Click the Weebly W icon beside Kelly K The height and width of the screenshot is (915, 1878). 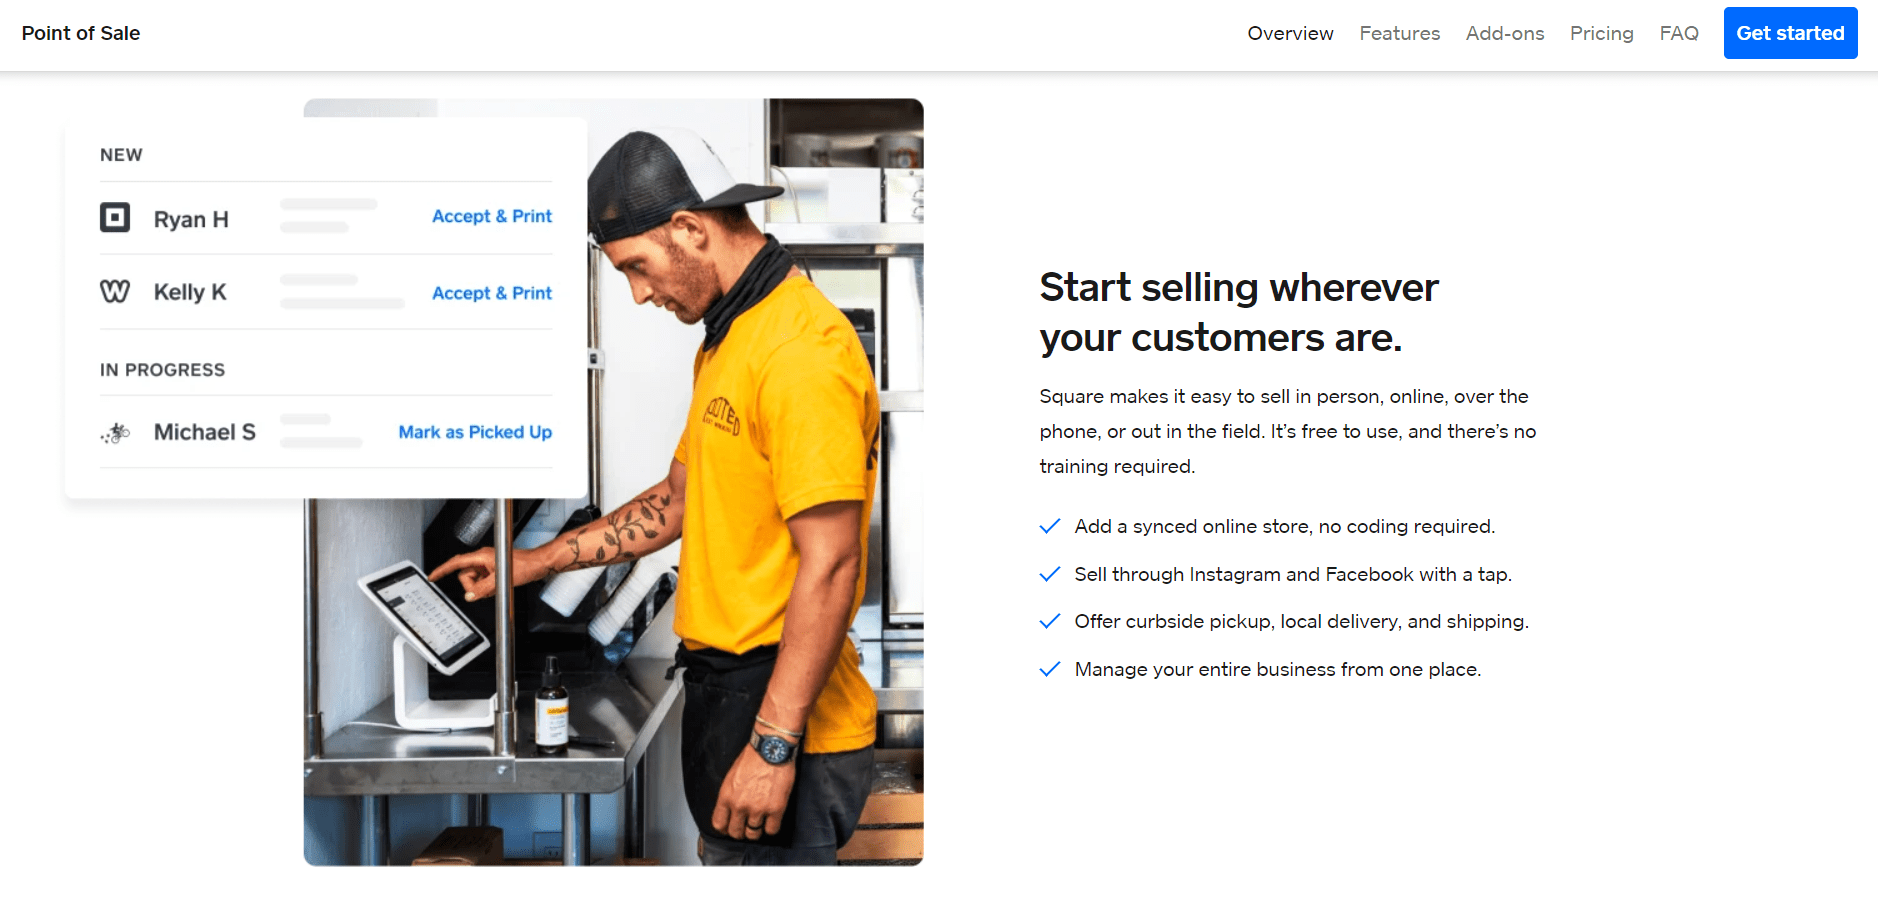pyautogui.click(x=115, y=291)
